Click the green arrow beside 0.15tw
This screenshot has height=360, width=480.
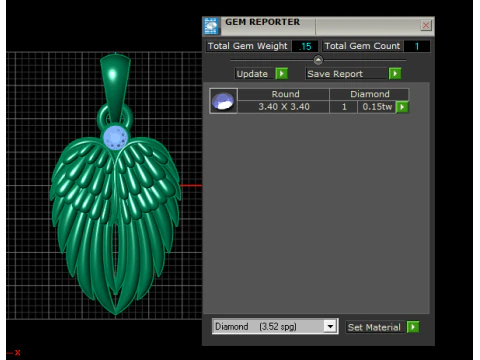pos(402,107)
